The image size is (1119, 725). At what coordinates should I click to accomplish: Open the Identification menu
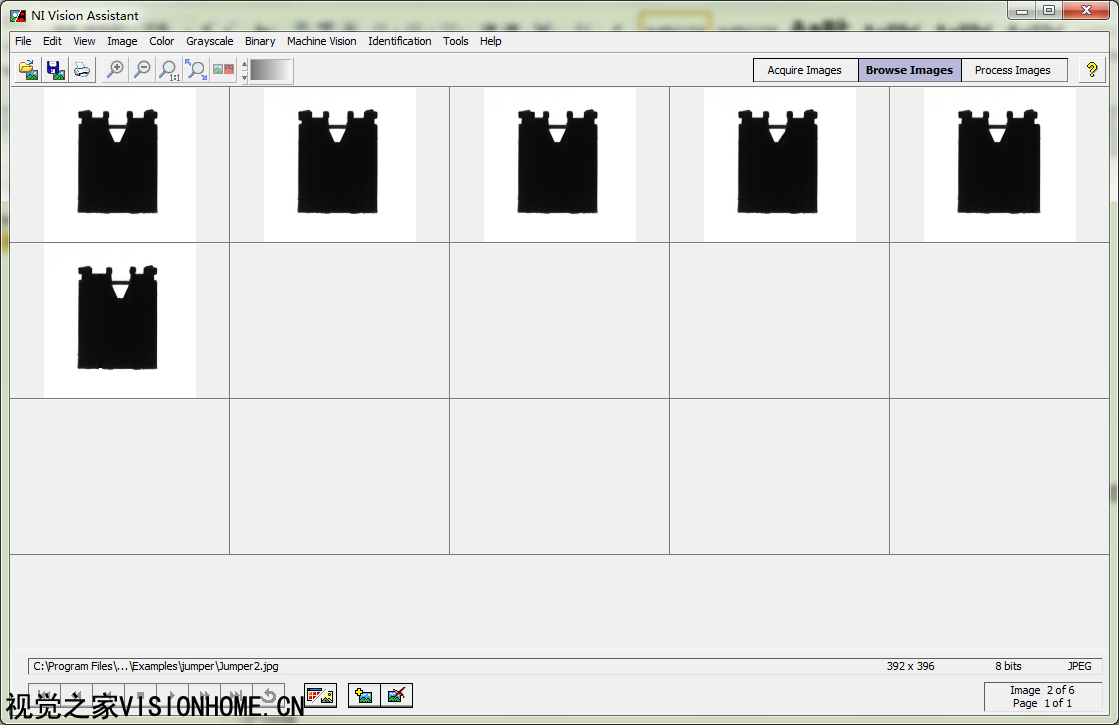coord(399,41)
